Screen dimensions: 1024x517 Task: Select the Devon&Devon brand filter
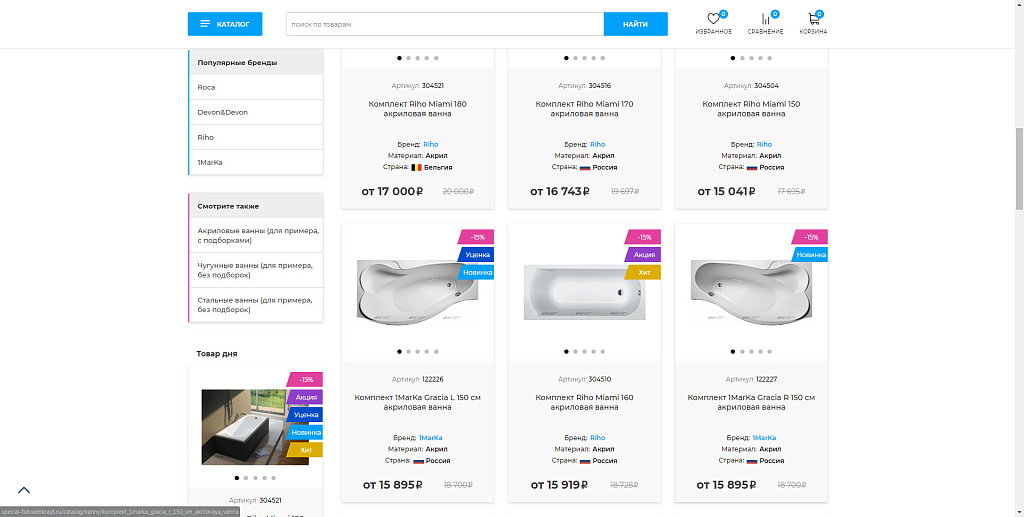pos(223,112)
